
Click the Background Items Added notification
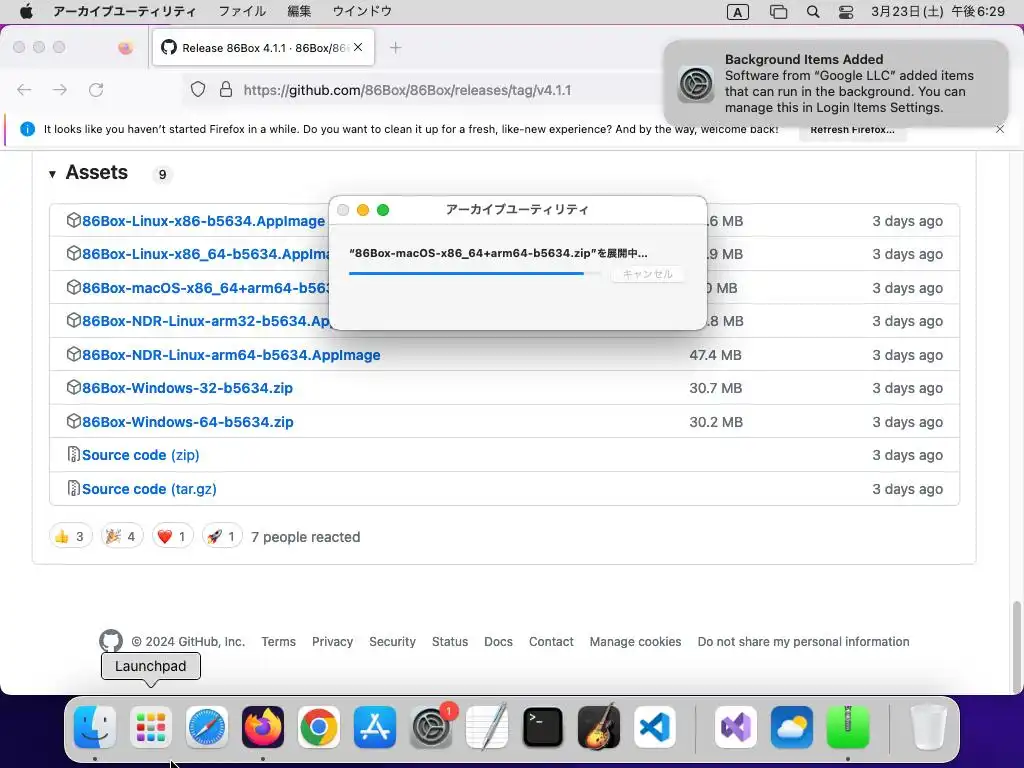836,84
